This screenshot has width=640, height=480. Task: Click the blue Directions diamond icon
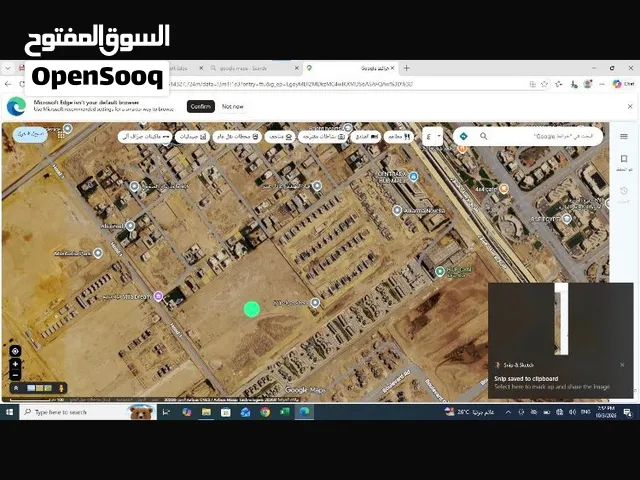pos(464,136)
